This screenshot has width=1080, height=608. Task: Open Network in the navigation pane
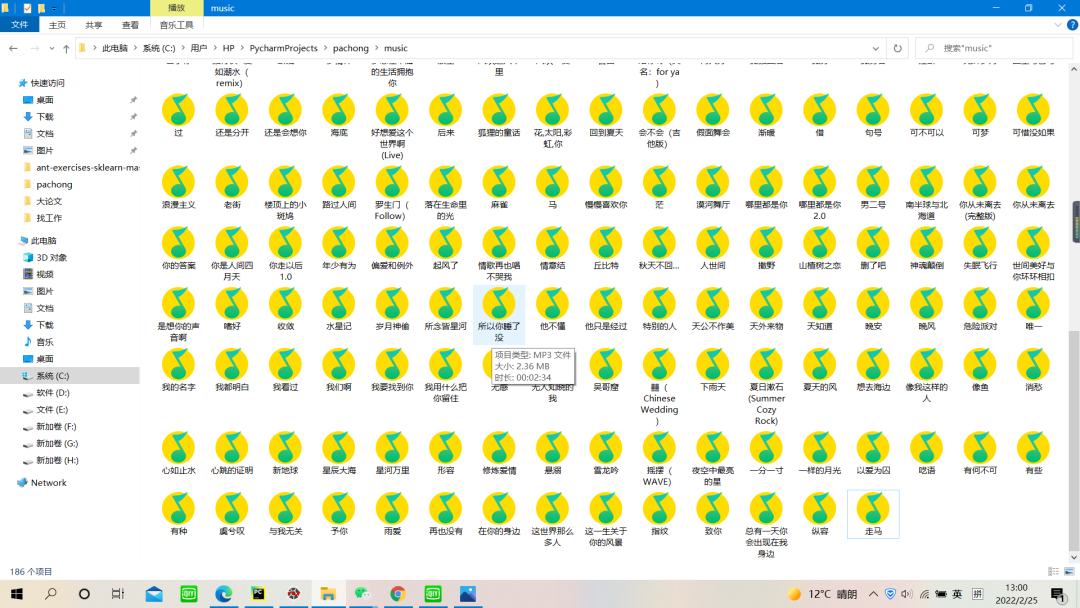[48, 483]
